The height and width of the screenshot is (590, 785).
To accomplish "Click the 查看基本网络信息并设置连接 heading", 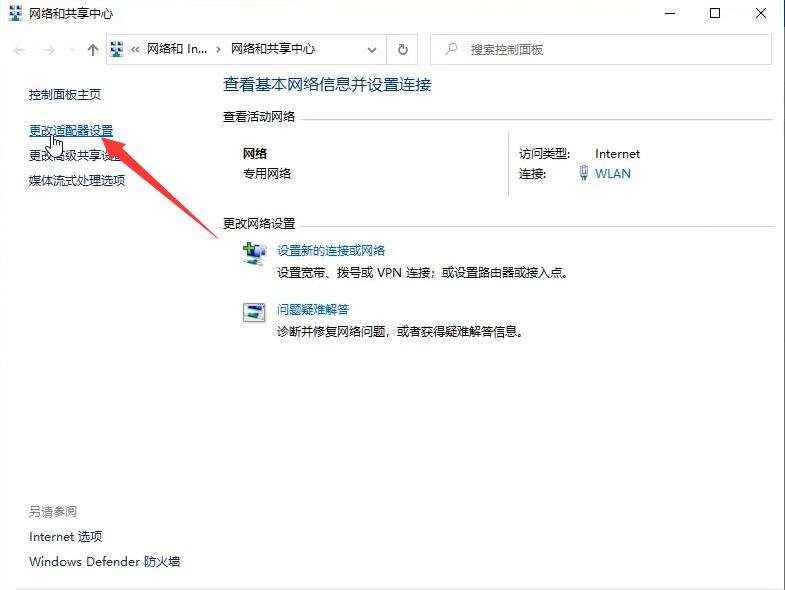I will [327, 85].
